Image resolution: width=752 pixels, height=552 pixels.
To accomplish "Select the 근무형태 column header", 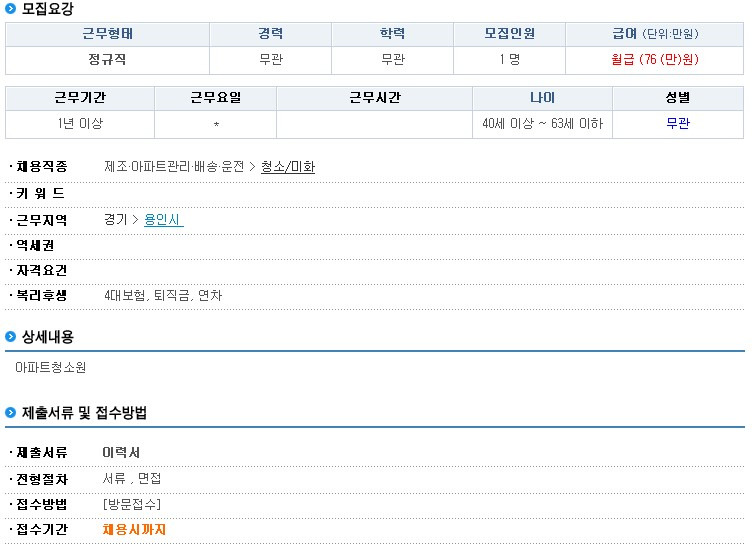I will pos(107,33).
